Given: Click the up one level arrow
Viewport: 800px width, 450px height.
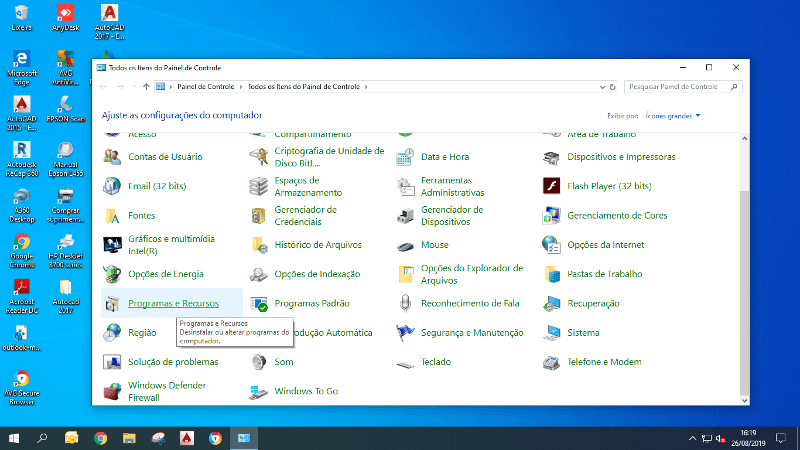Looking at the screenshot, I should click(146, 87).
